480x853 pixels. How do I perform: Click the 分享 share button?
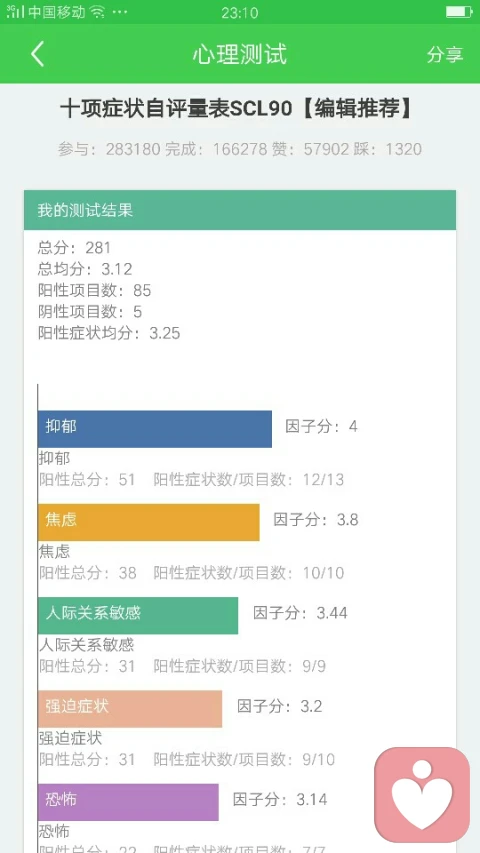pos(445,54)
